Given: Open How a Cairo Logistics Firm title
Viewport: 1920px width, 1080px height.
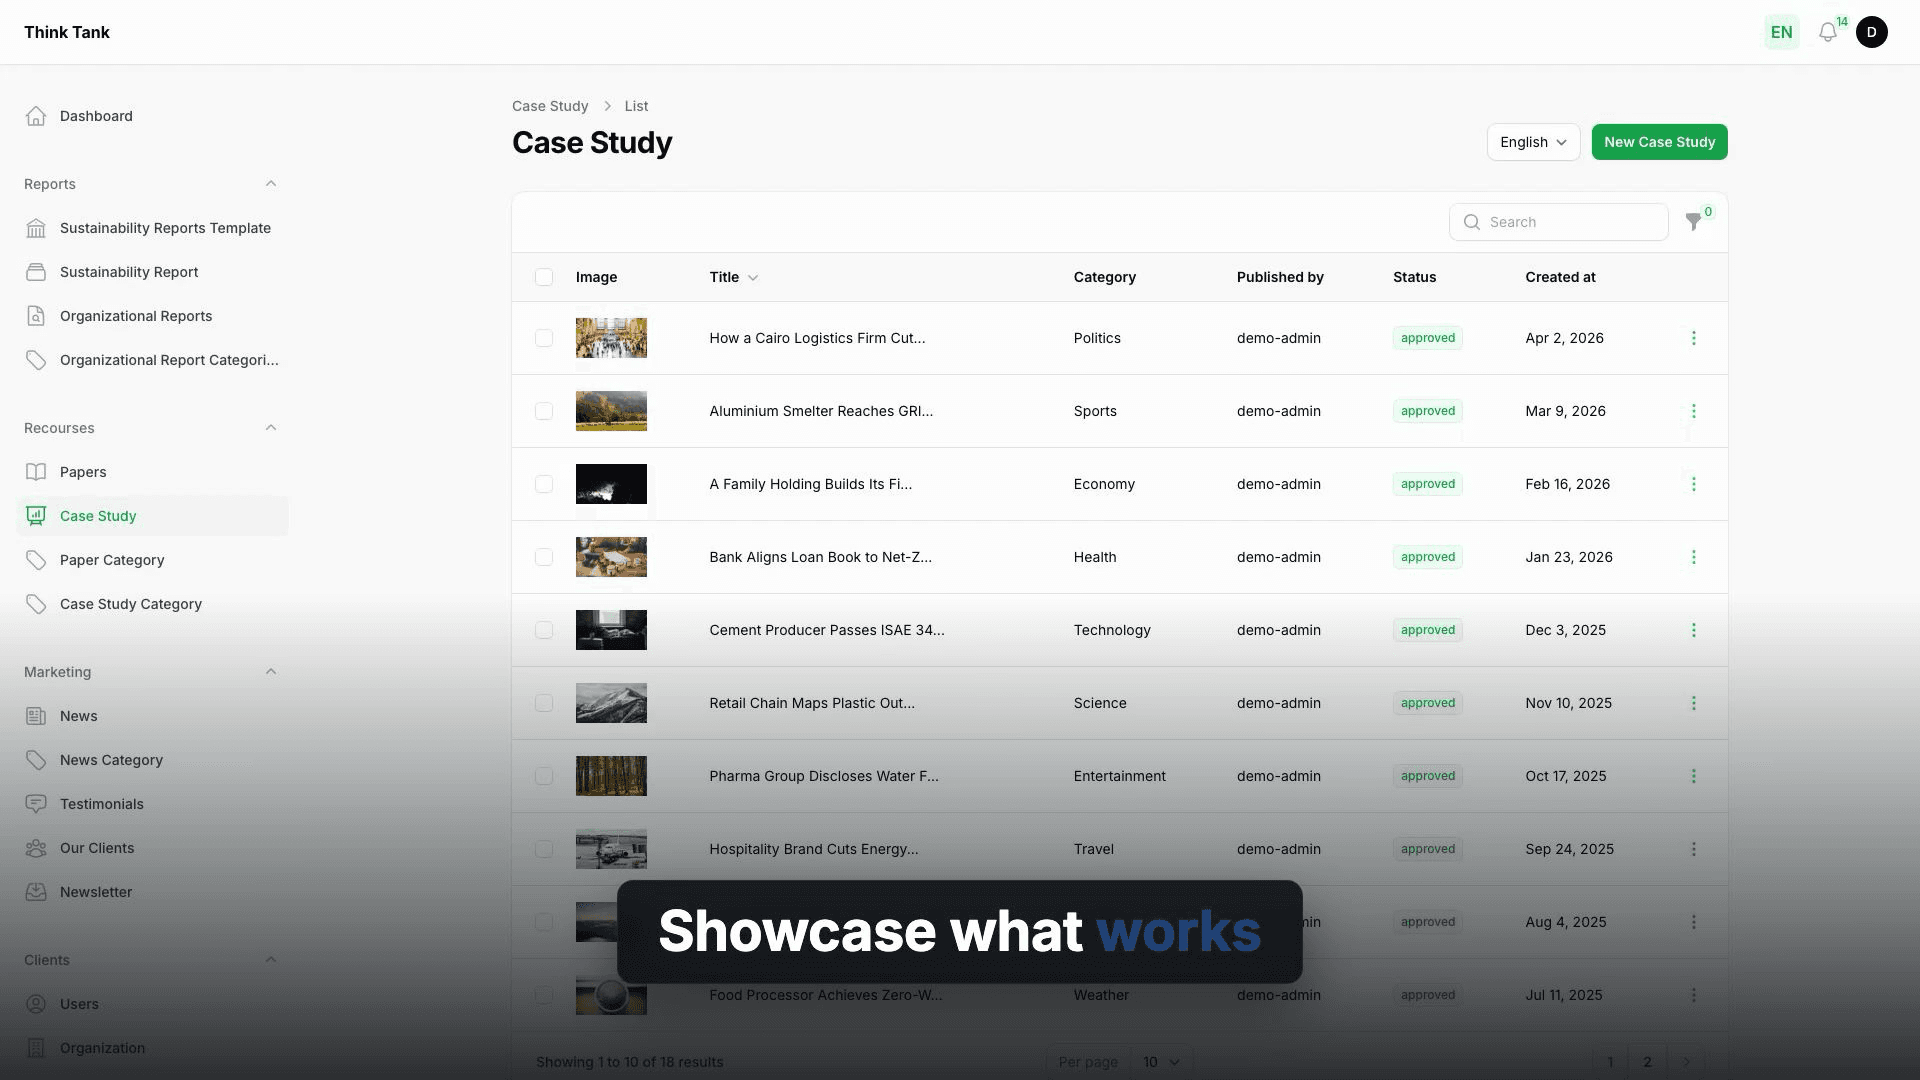Looking at the screenshot, I should tap(817, 338).
